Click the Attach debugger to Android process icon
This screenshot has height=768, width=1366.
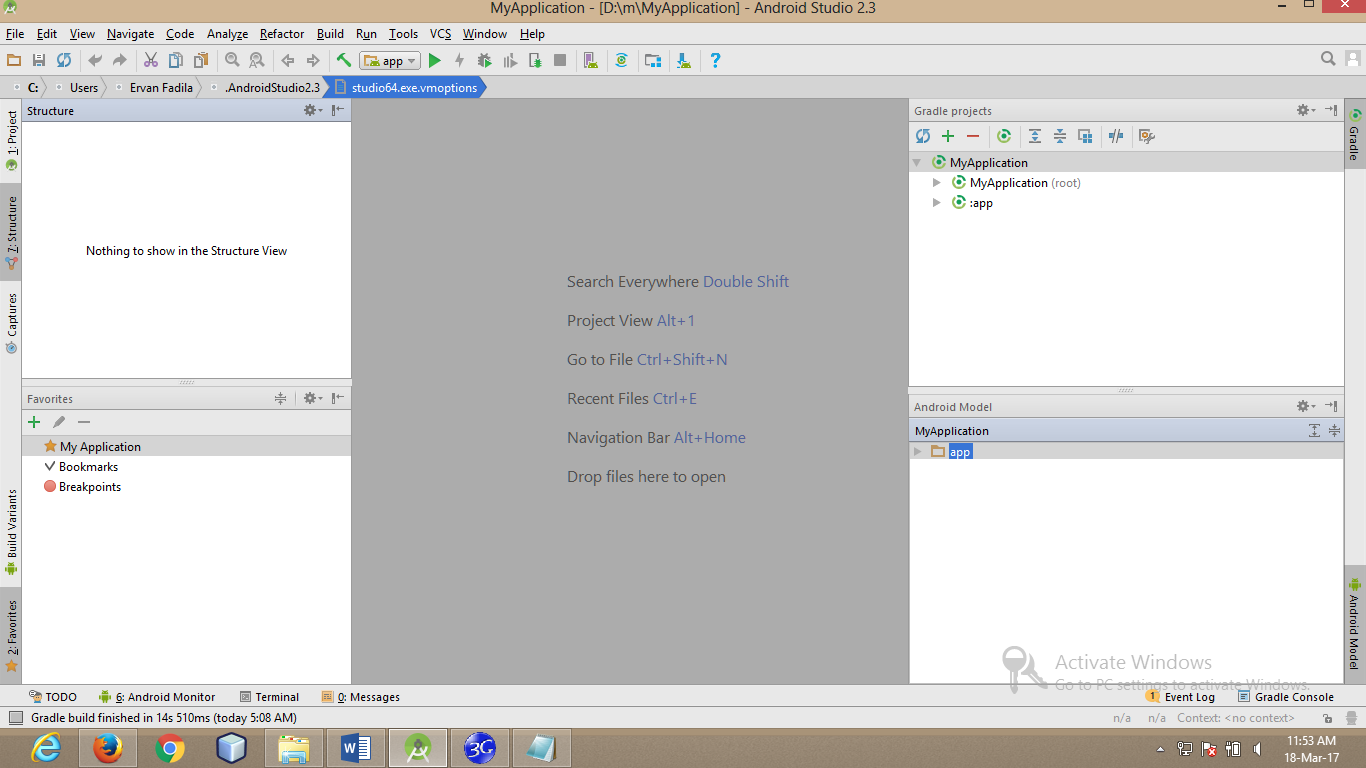point(535,60)
